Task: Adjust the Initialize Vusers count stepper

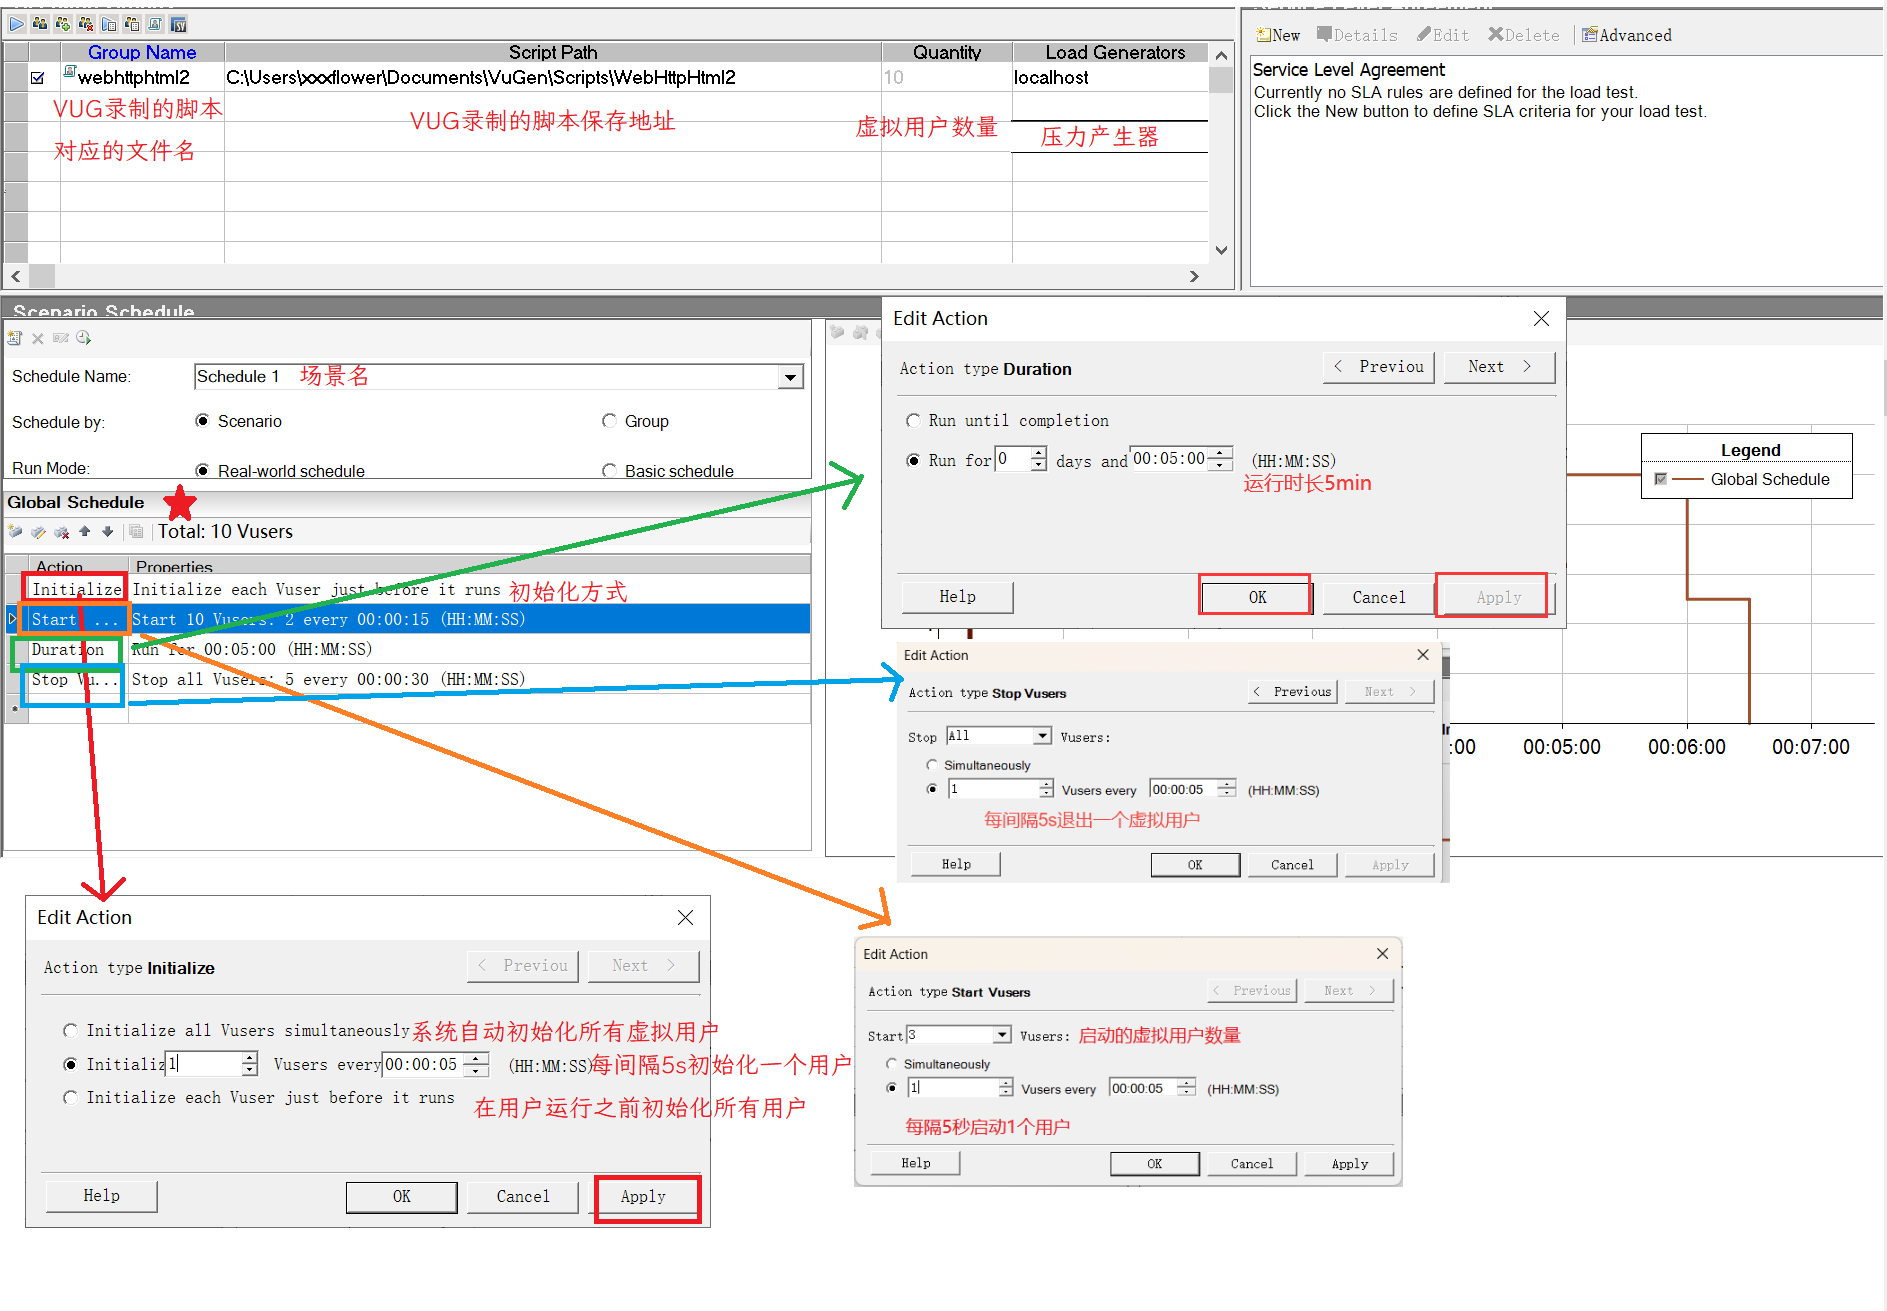Action: click(x=250, y=1064)
